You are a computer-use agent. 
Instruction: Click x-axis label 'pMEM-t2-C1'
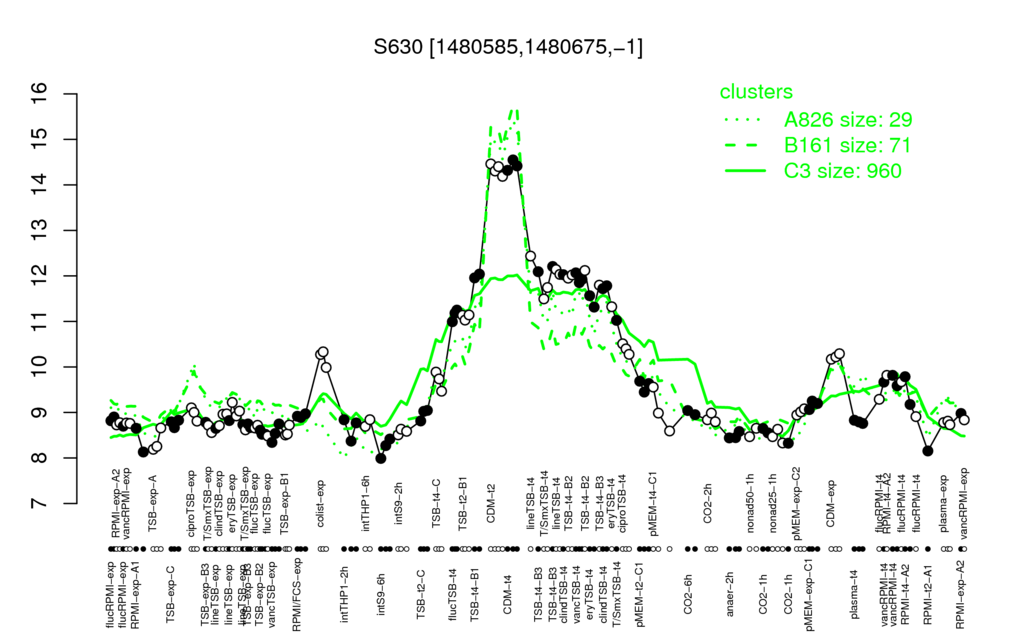point(641,594)
